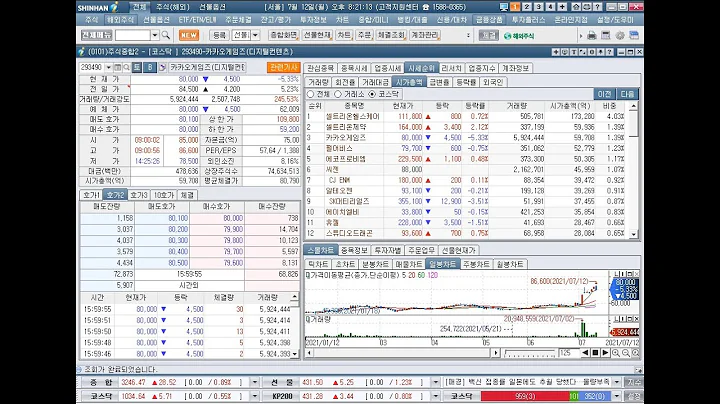Zoom out chart with minus magnifier
Screen dimensions: 720x404
pyautogui.click(x=625, y=353)
